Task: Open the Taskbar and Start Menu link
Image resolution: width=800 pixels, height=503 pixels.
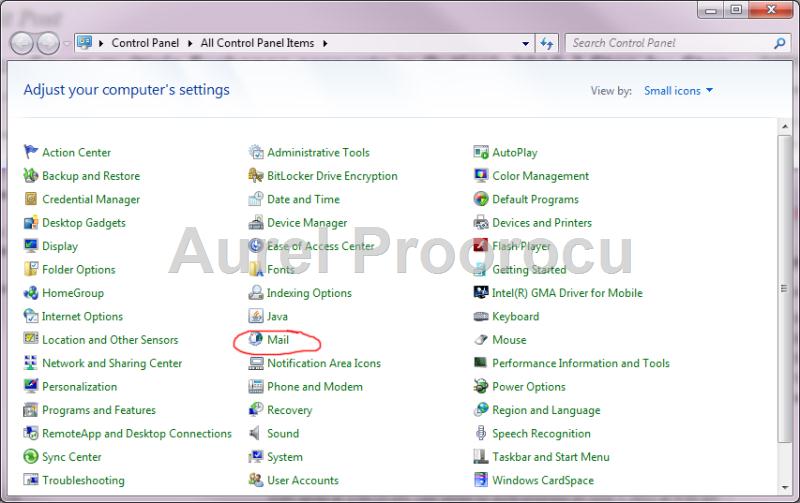Action: coord(551,457)
